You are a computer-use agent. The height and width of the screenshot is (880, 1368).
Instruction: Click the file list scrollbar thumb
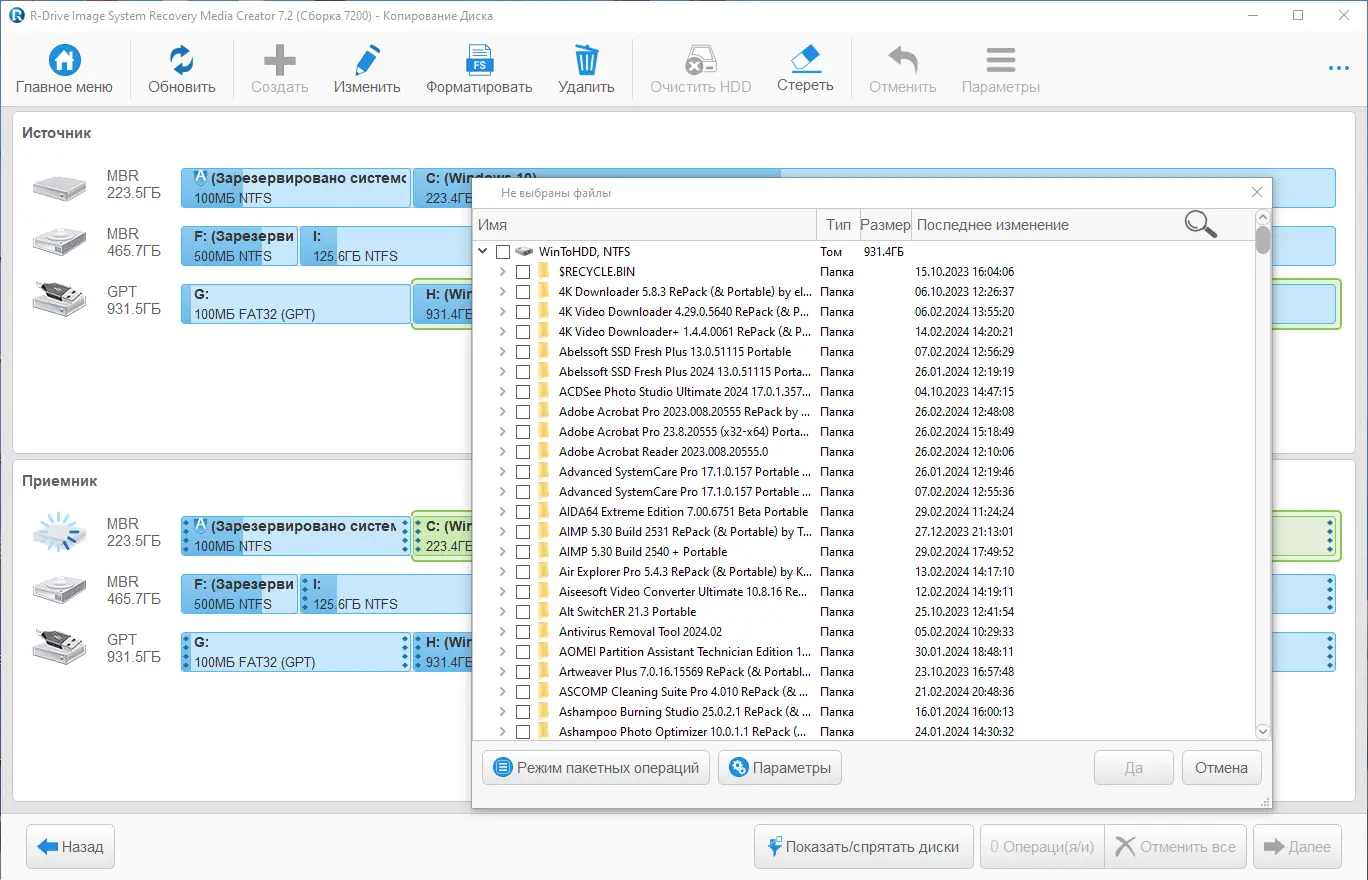[x=1263, y=240]
